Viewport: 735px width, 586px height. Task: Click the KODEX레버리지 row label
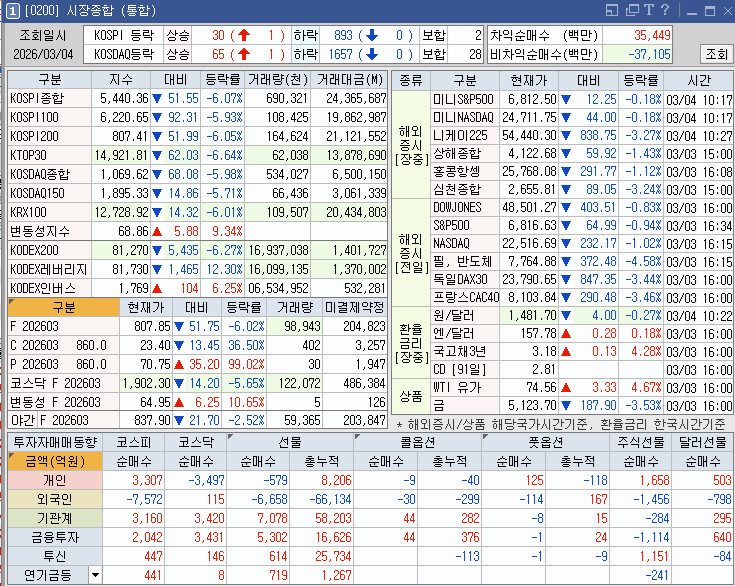[49, 269]
